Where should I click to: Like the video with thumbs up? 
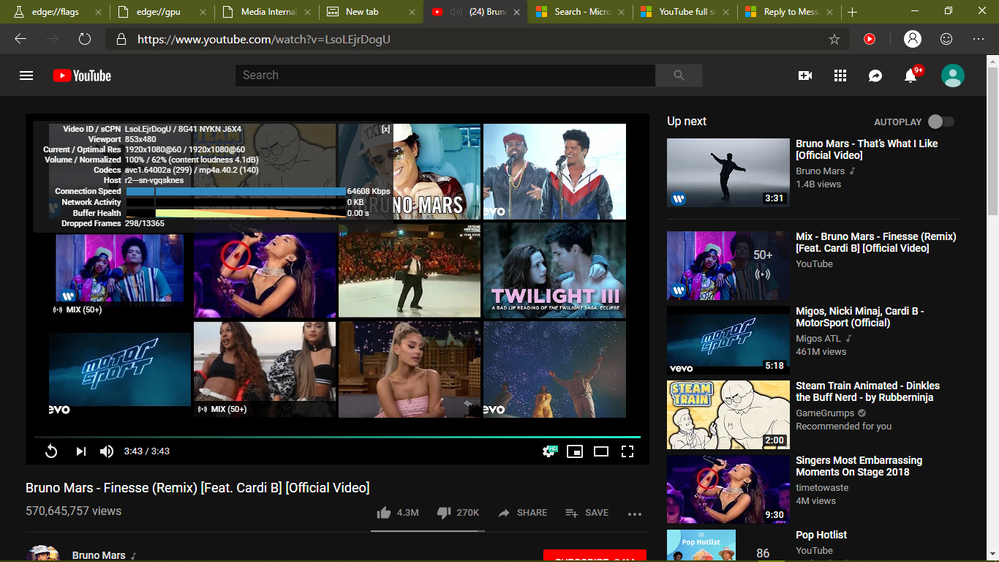398,512
